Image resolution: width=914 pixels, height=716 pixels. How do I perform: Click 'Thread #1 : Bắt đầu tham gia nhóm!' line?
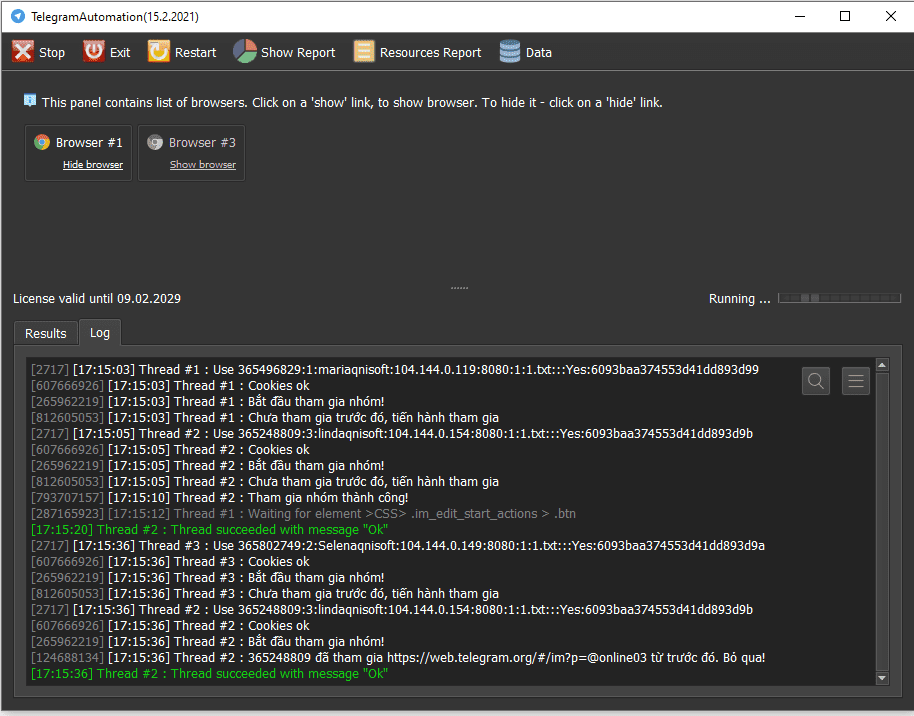coord(208,402)
